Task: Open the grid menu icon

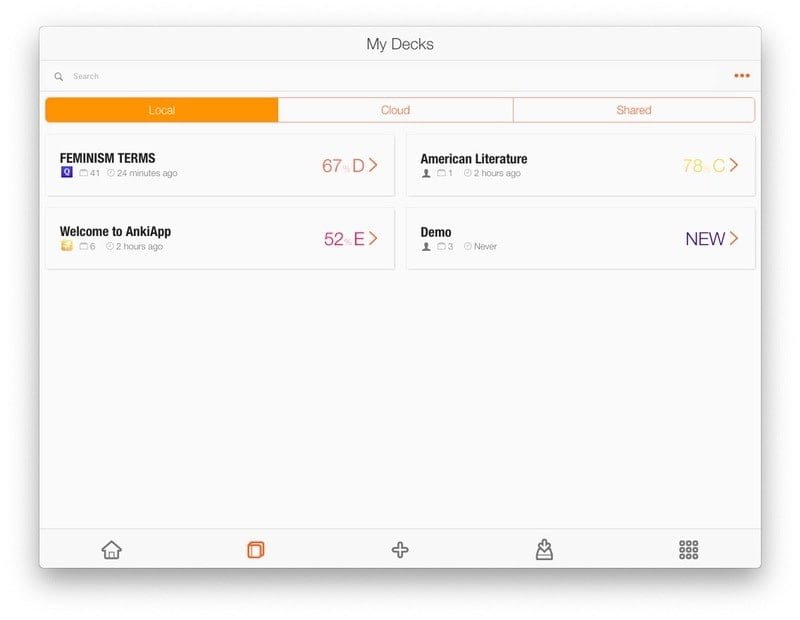Action: 688,550
